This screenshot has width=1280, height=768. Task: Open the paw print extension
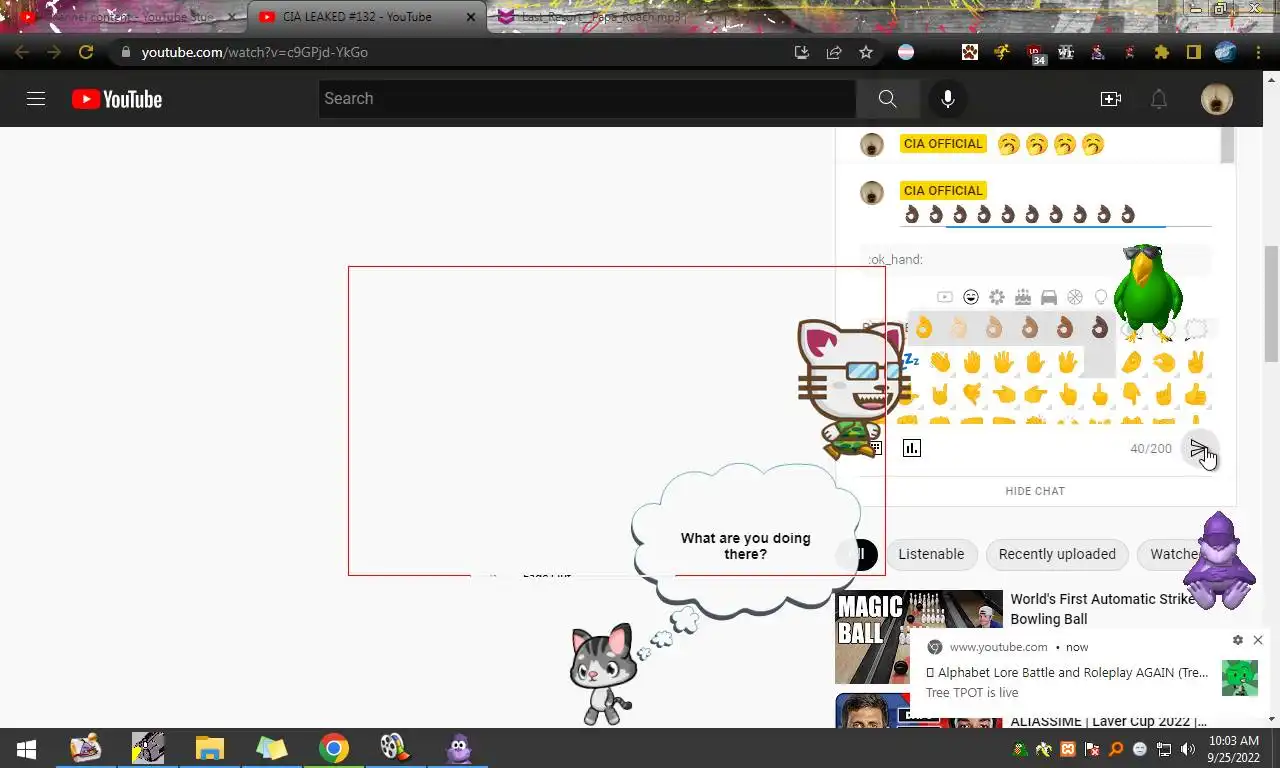(x=970, y=52)
